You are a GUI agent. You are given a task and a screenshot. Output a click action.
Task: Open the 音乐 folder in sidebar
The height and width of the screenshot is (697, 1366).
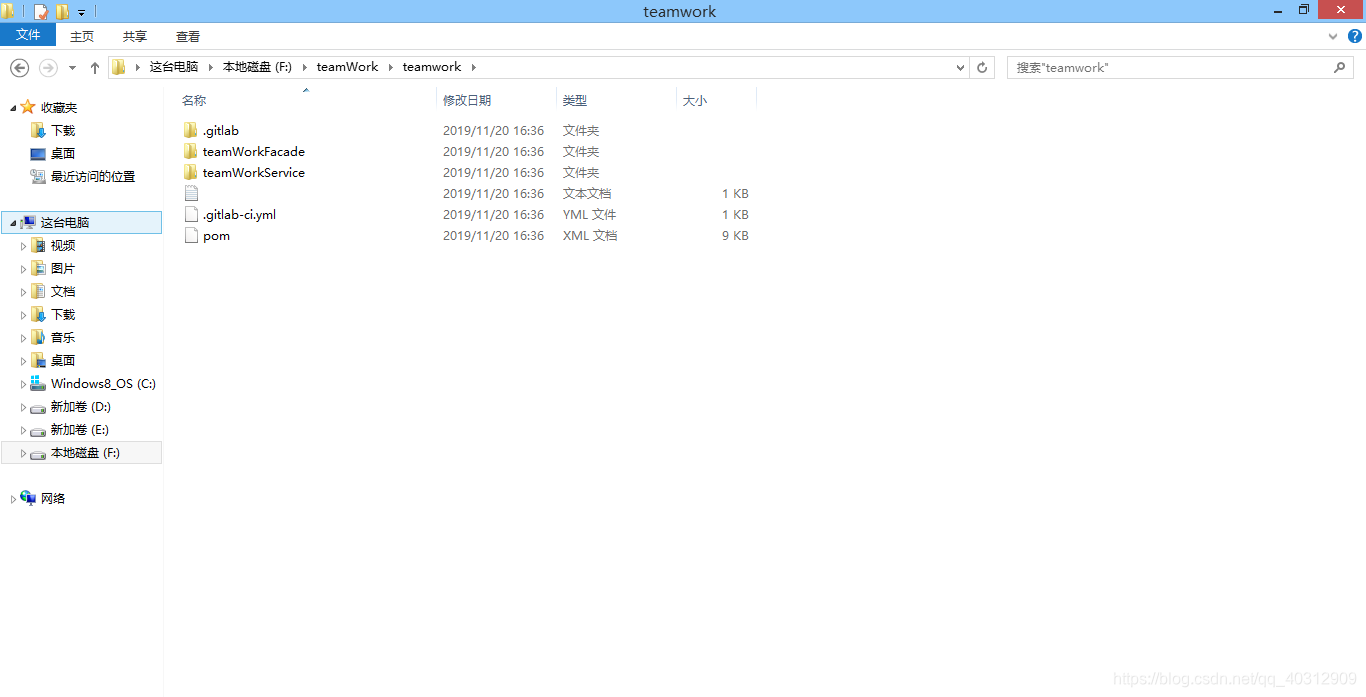point(63,338)
